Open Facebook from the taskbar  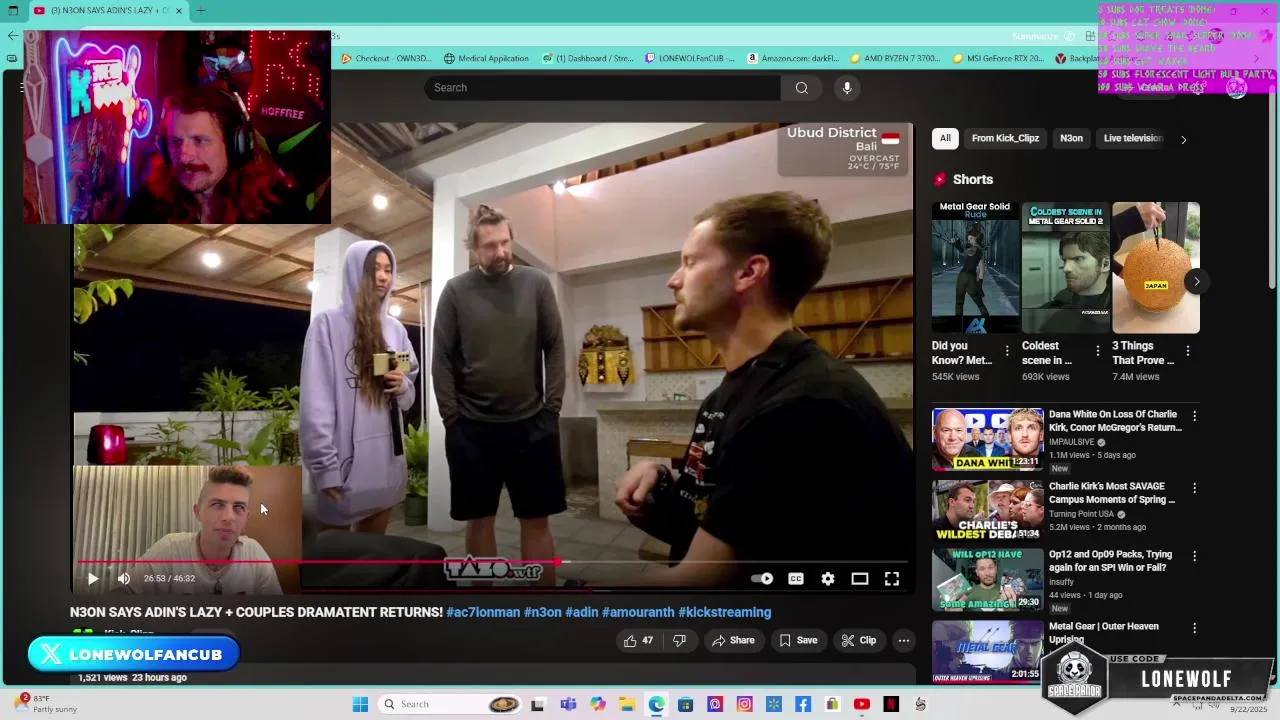click(x=803, y=704)
